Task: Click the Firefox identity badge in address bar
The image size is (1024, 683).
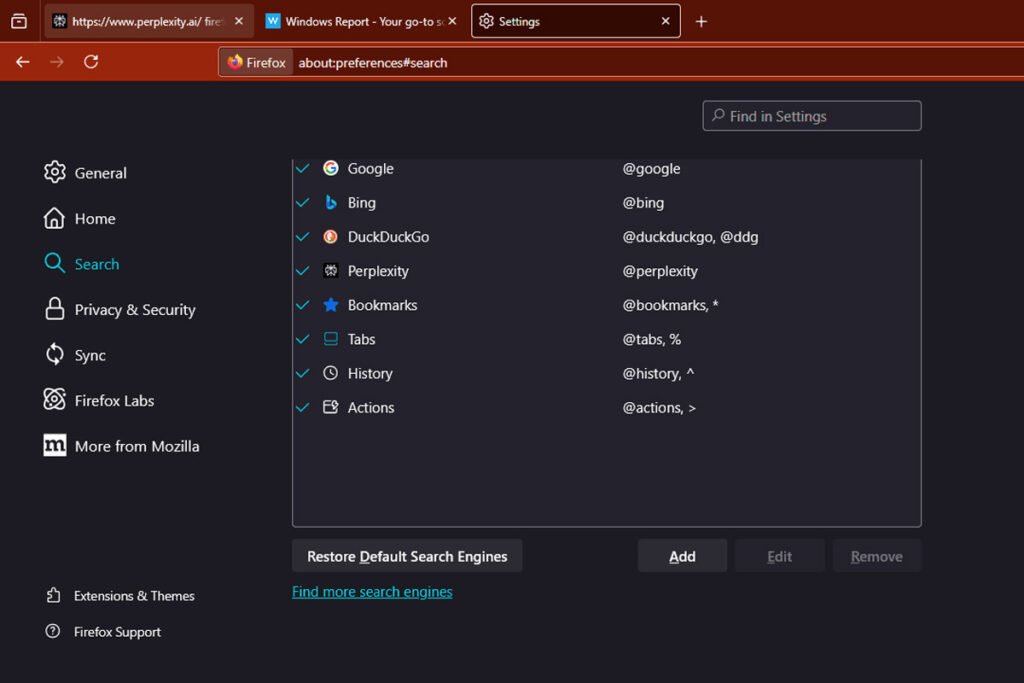Action: pos(256,63)
